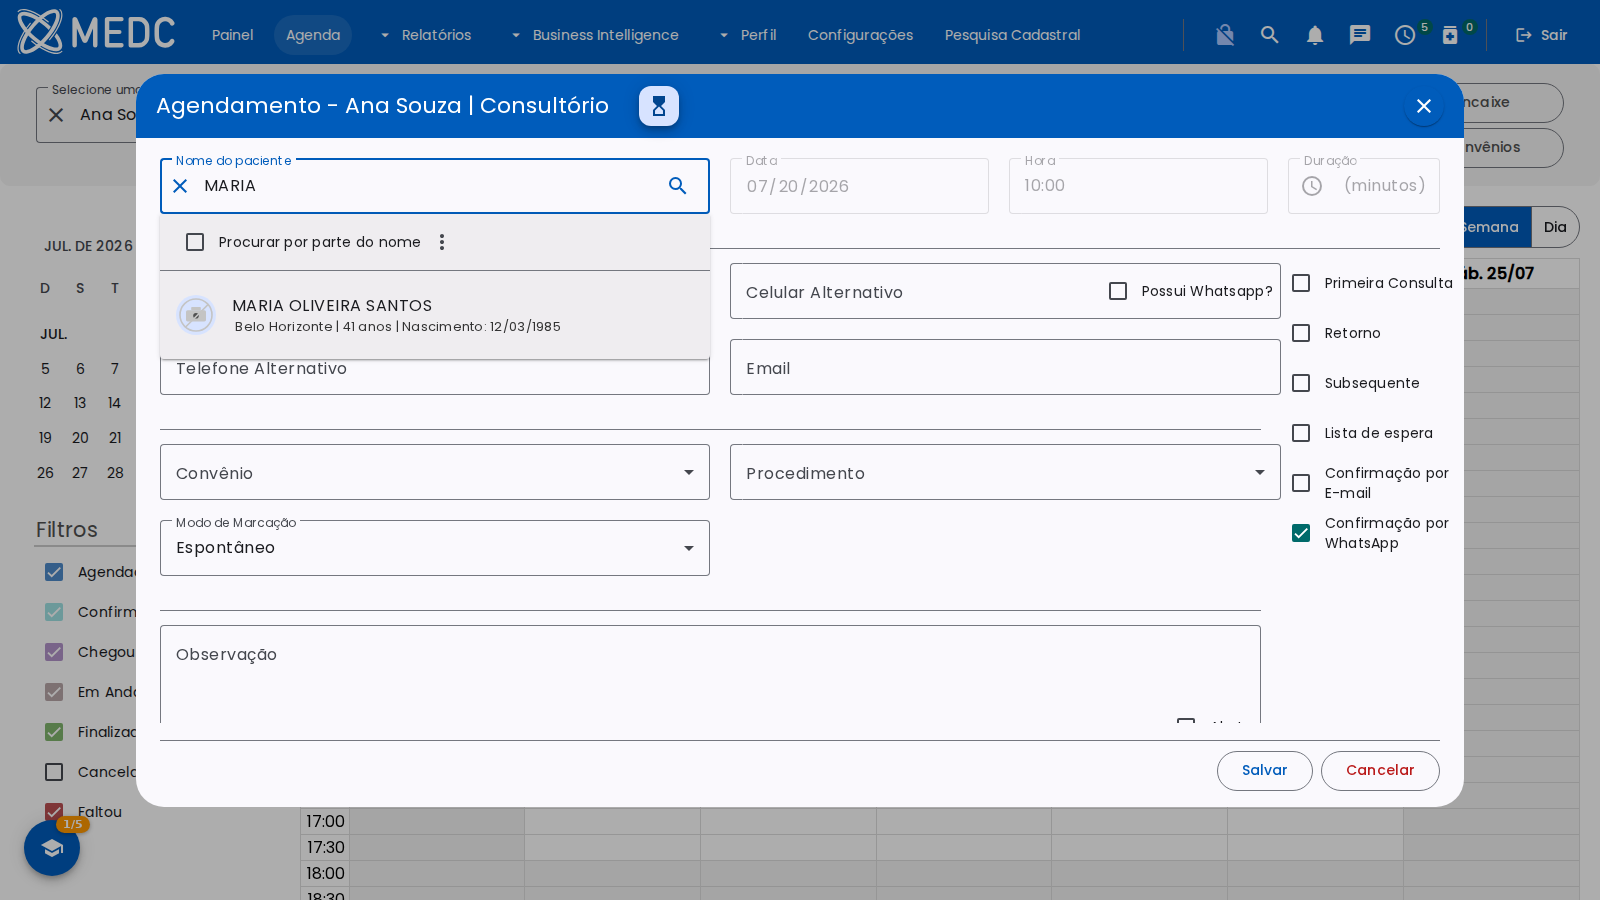Click the Sair logout button
The width and height of the screenshot is (1600, 900).
pyautogui.click(x=1541, y=35)
